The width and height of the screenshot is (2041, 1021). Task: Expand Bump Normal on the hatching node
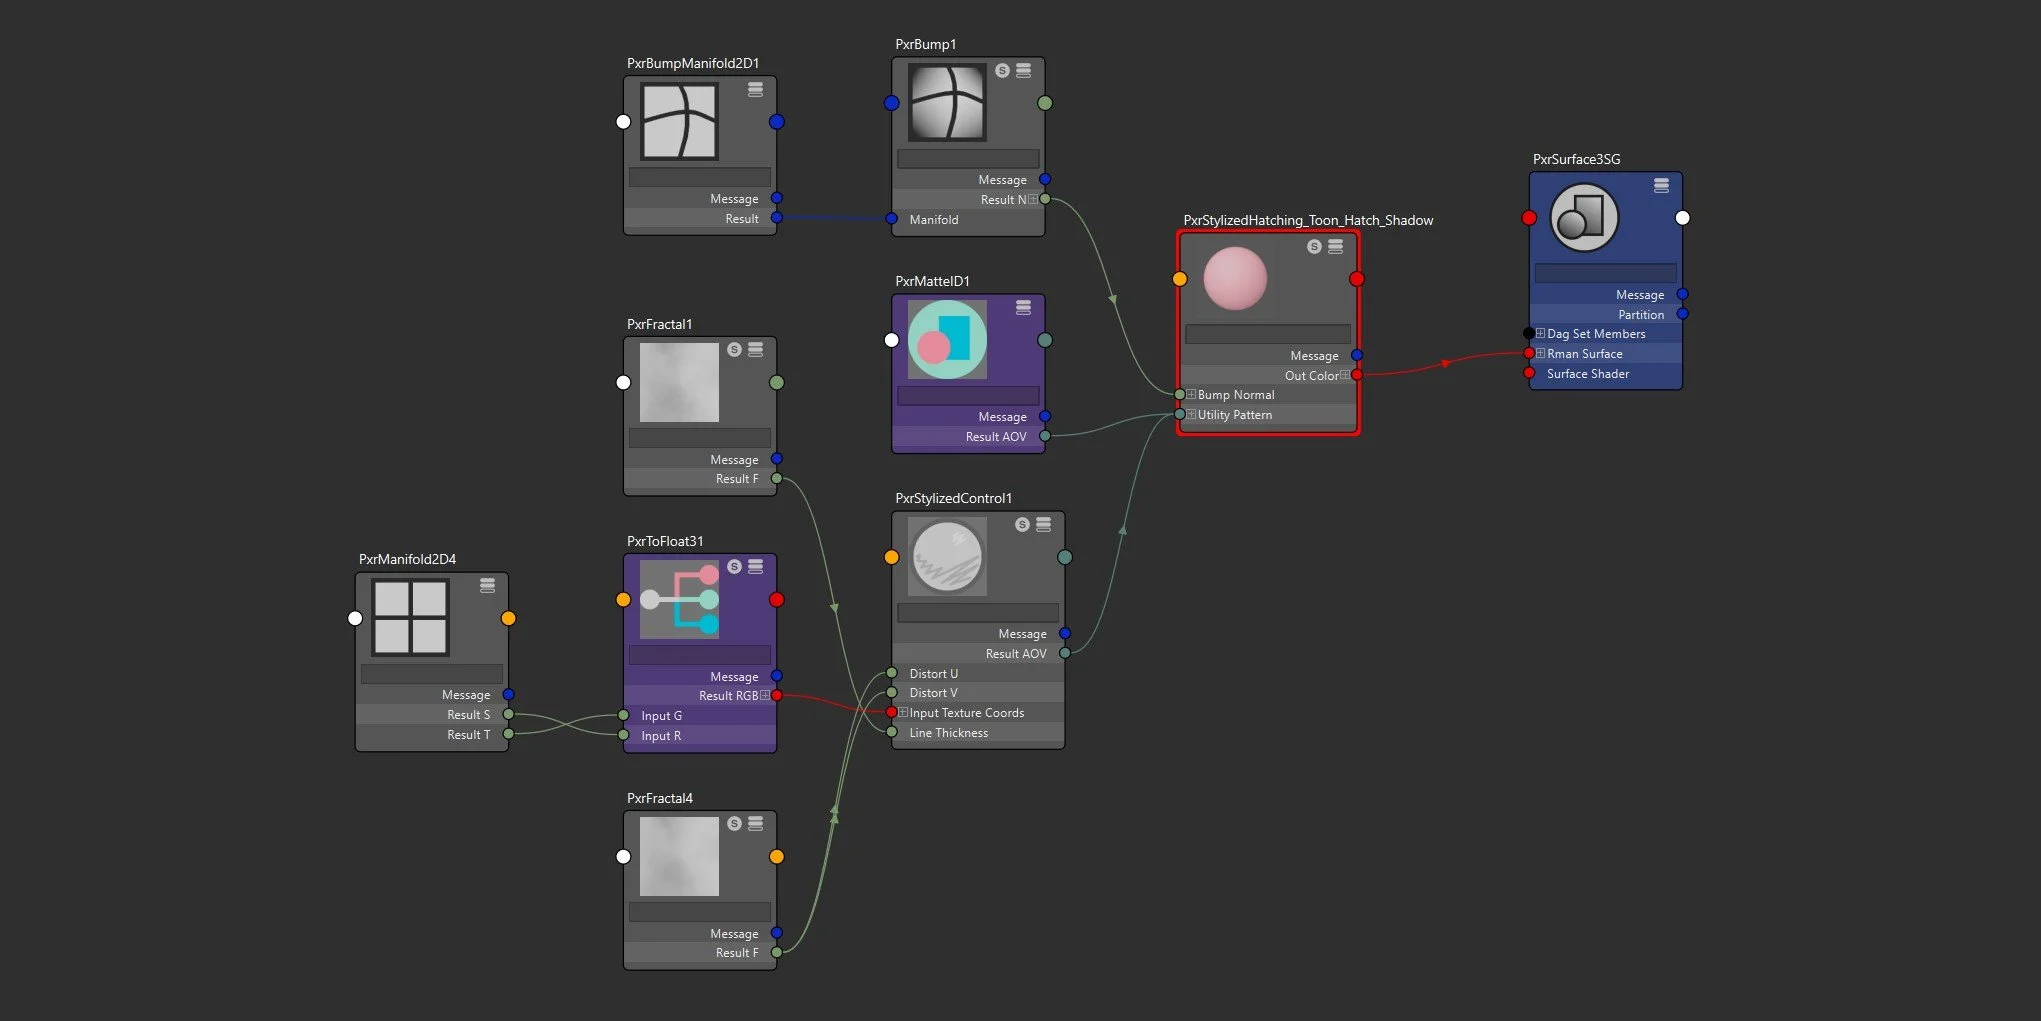[x=1191, y=394]
